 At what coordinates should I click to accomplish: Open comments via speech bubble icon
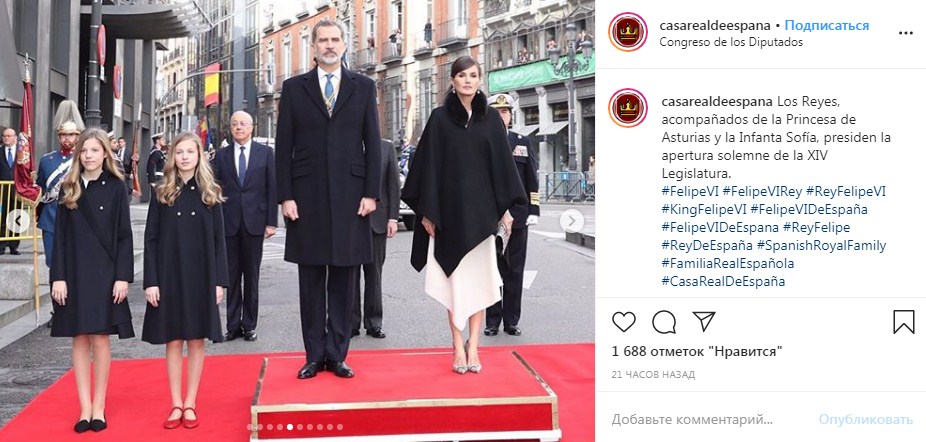coord(664,322)
